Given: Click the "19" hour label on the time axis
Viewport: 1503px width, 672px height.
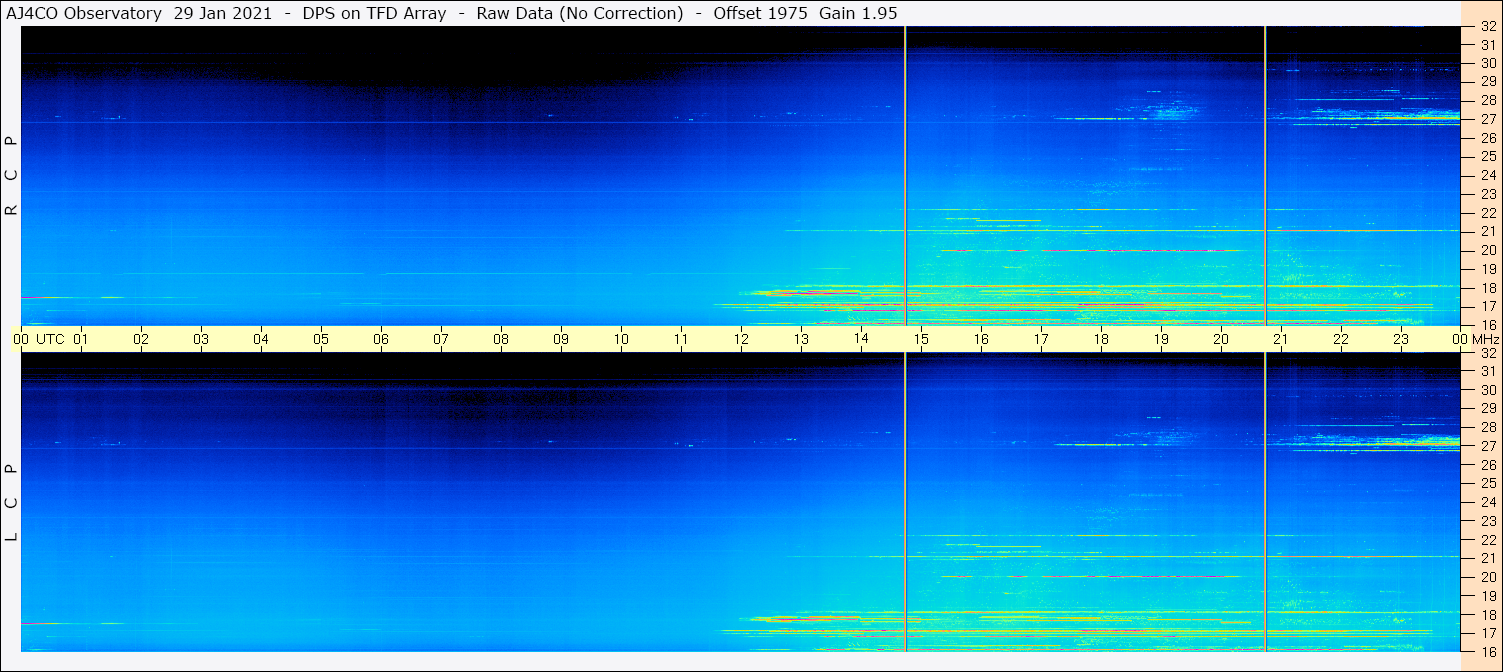Looking at the screenshot, I should click(x=1161, y=339).
